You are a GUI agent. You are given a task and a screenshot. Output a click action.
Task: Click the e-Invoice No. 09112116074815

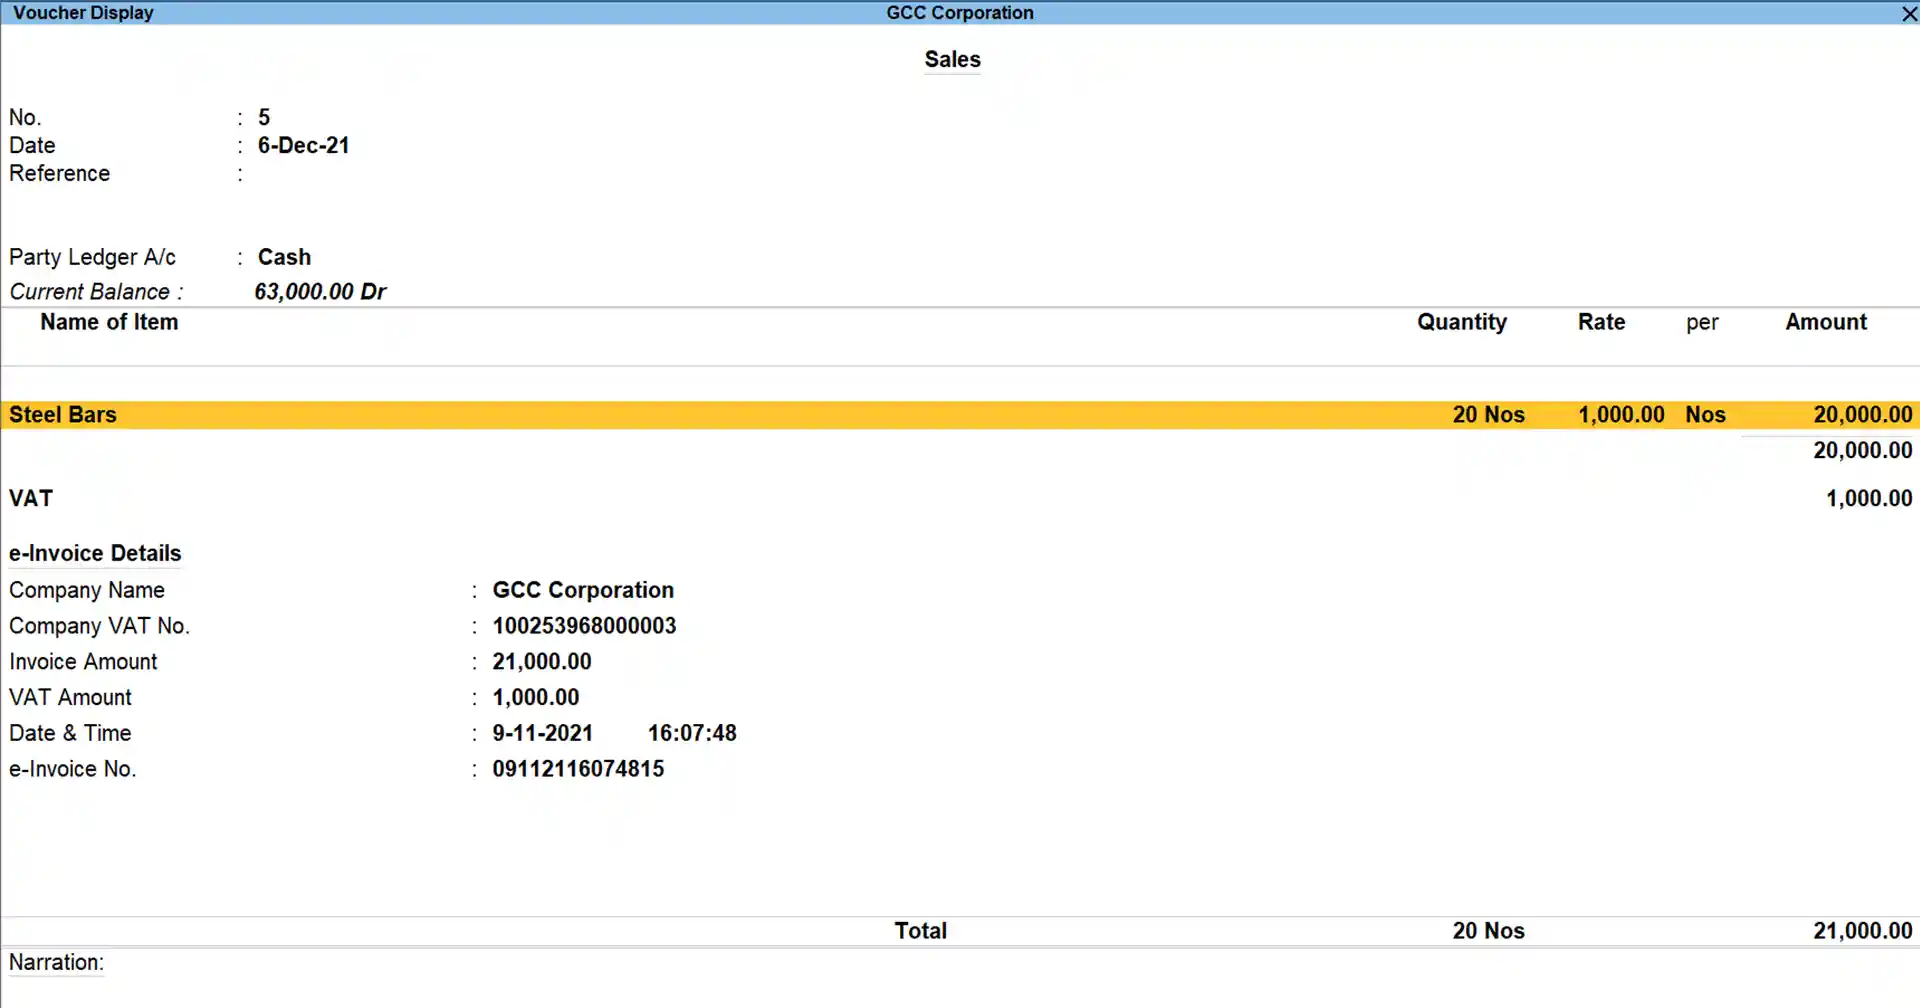tap(578, 768)
